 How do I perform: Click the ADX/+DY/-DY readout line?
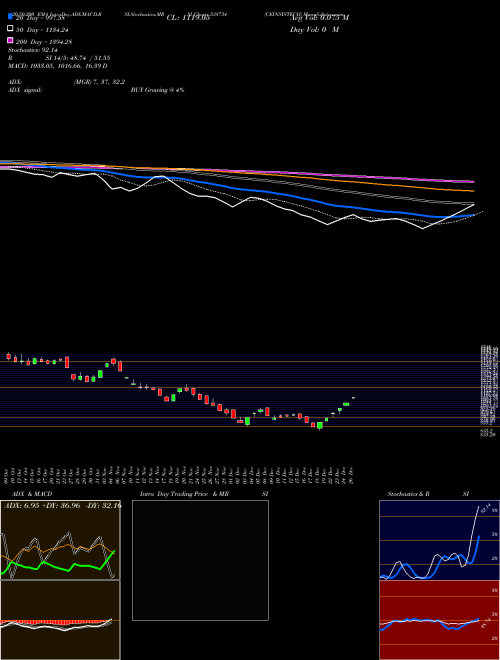coord(62,505)
